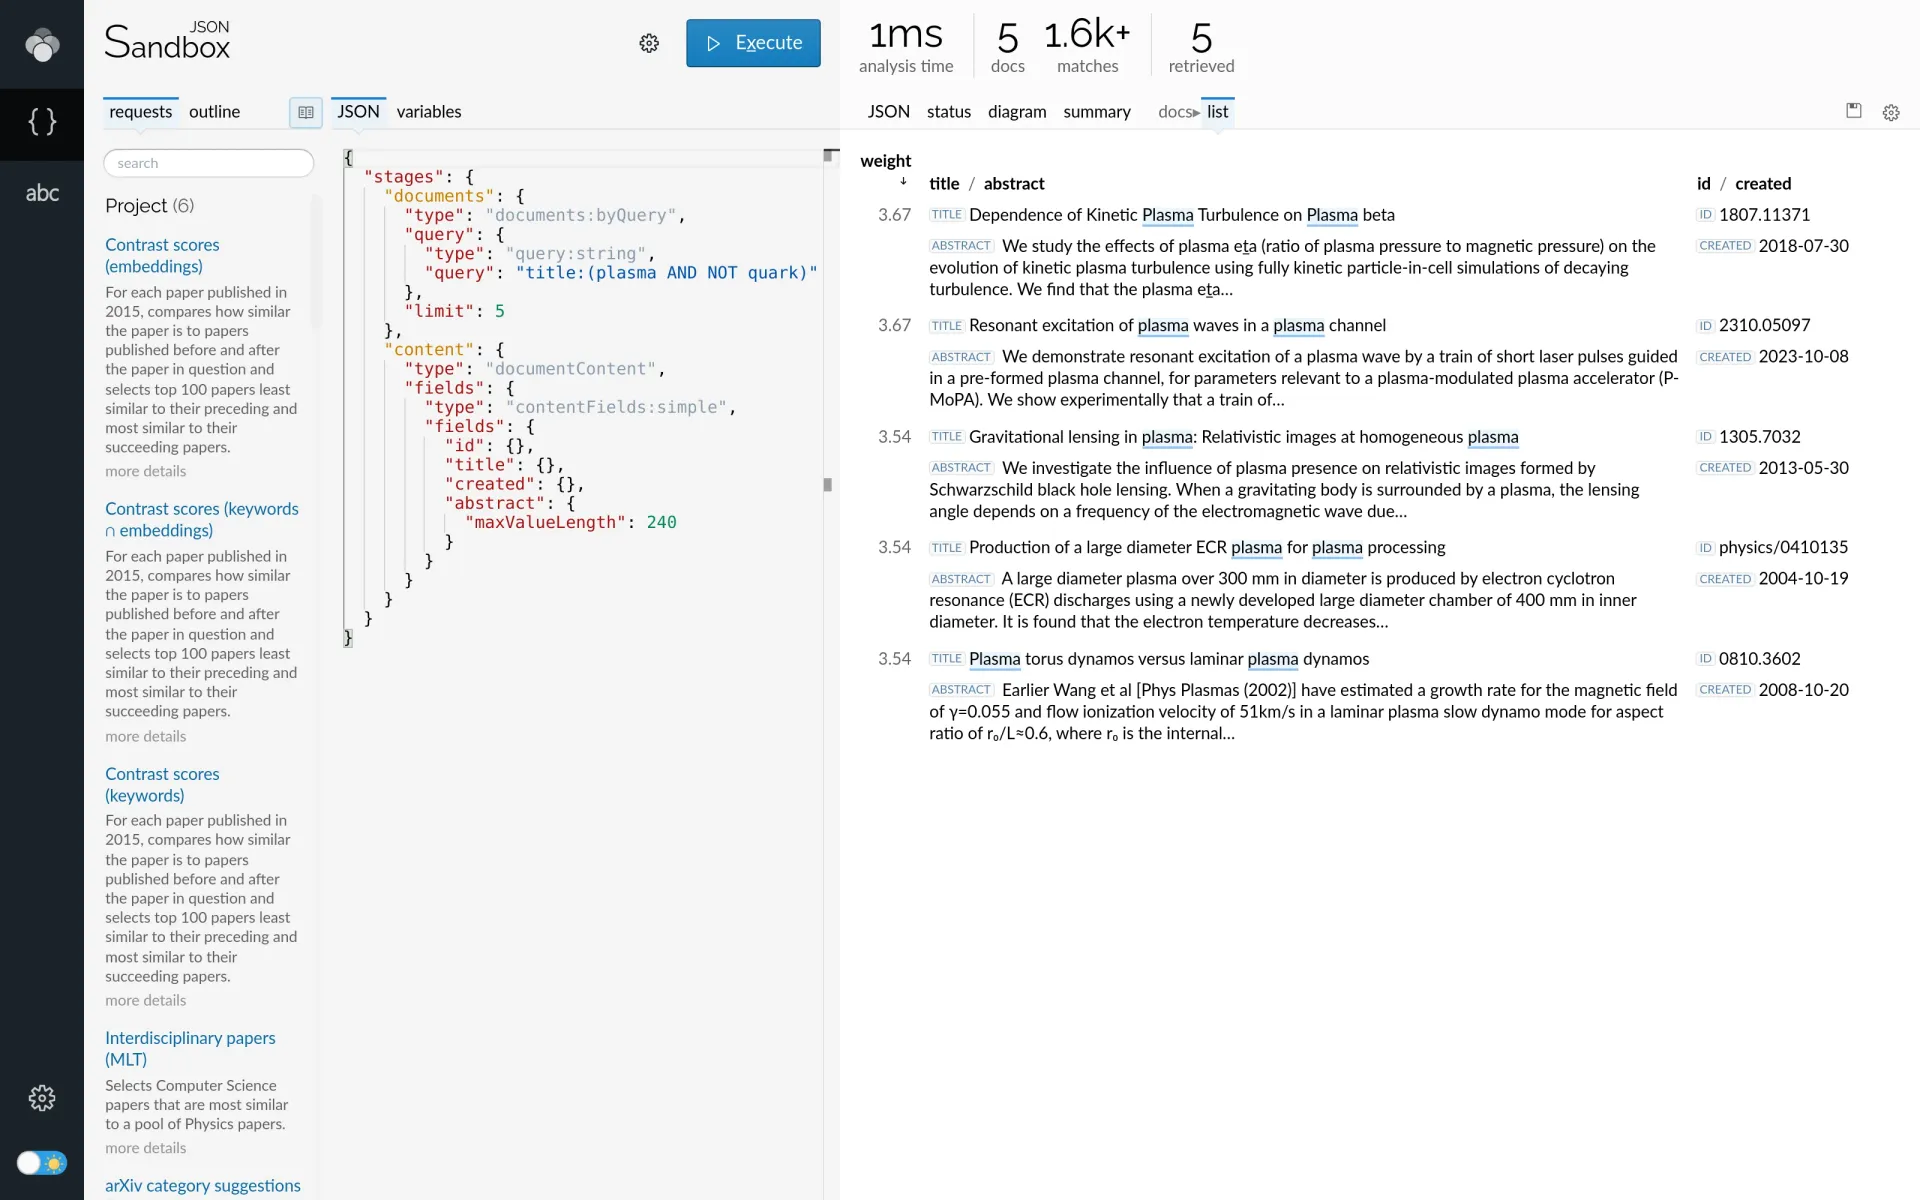Click title Plasma torus dynamos versus laminar

click(1169, 659)
